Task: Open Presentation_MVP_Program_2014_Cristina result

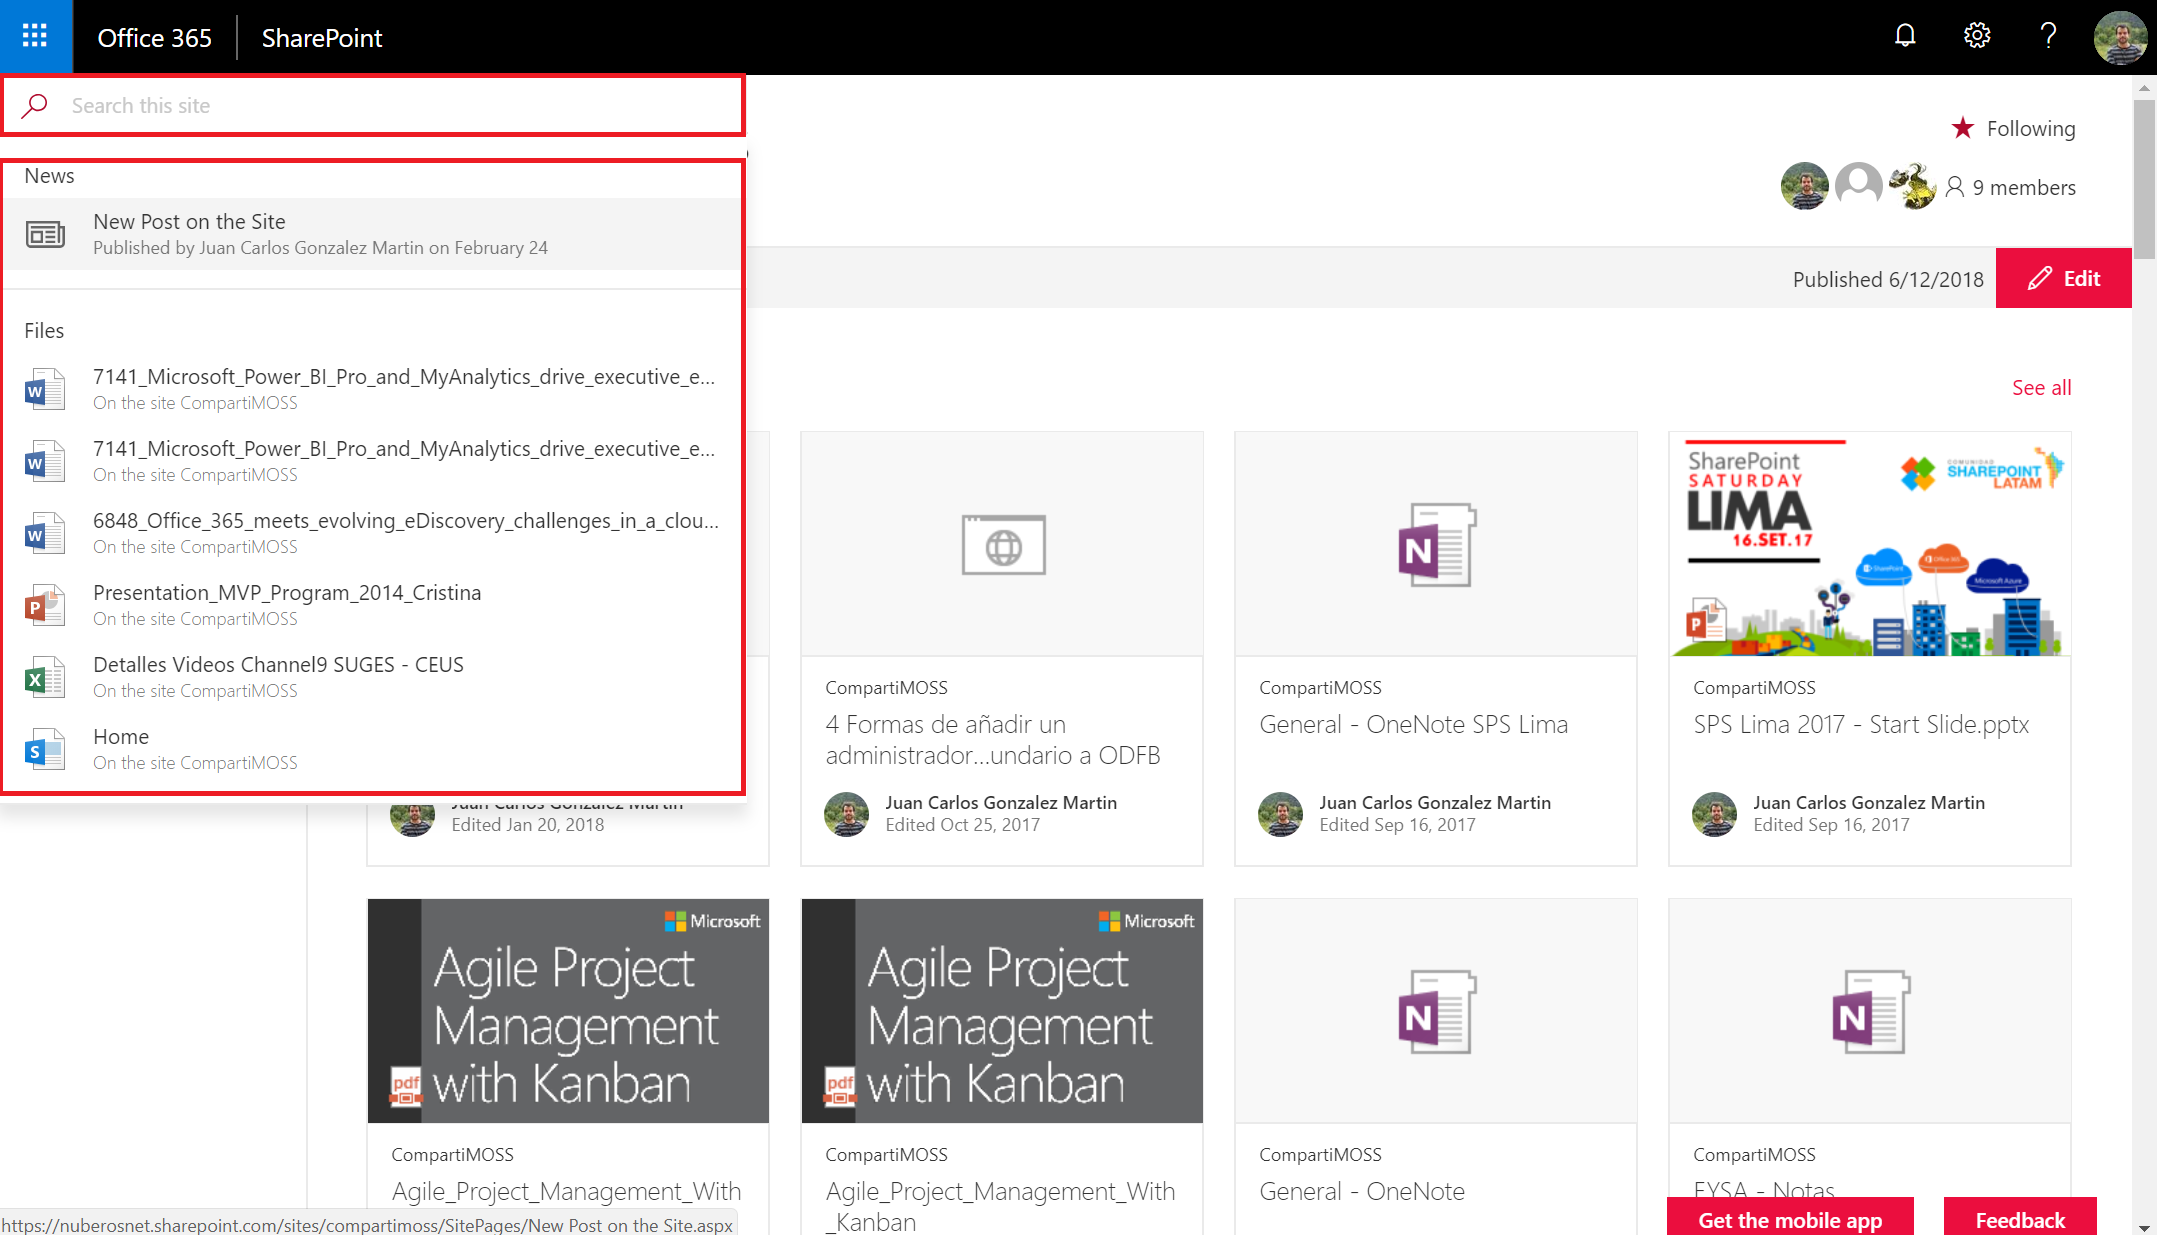Action: pos(373,605)
